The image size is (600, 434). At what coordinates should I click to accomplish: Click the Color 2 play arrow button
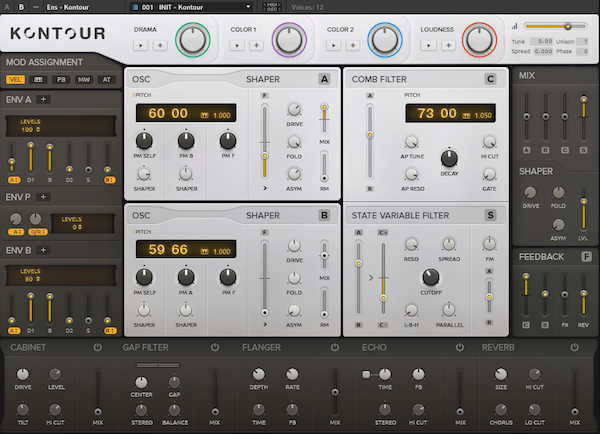coord(334,46)
